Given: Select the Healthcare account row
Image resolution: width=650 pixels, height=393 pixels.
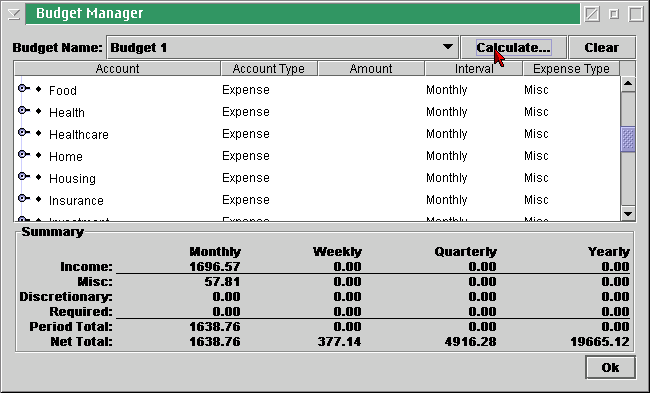Looking at the screenshot, I should point(317,134).
